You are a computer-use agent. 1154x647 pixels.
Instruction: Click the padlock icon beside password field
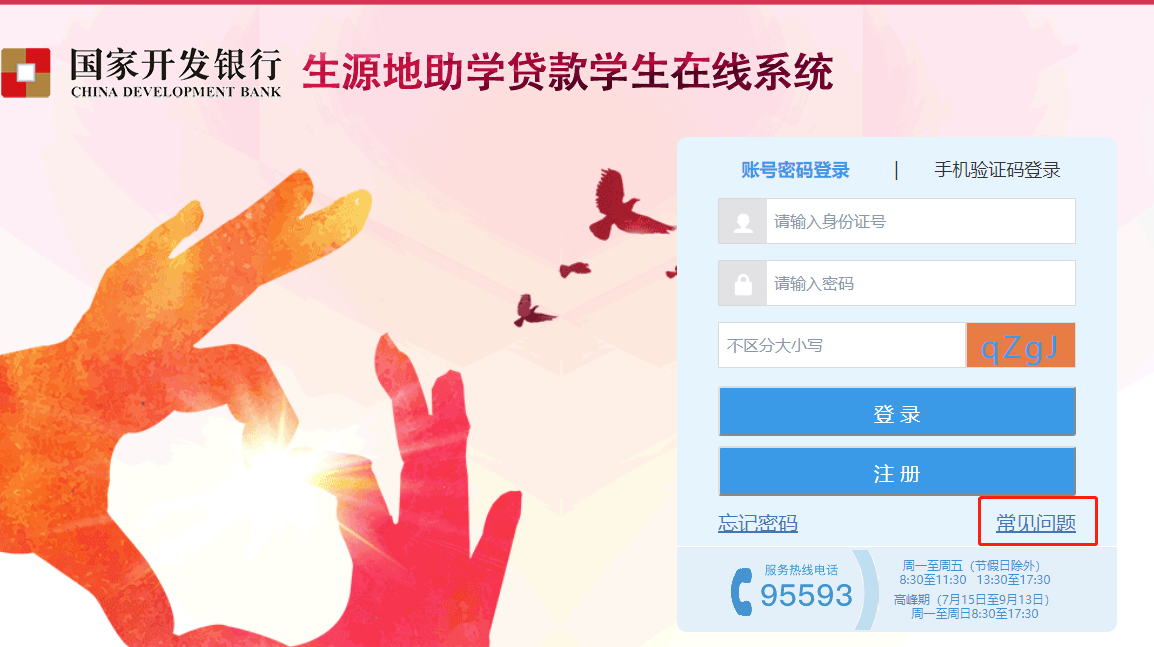[x=743, y=283]
